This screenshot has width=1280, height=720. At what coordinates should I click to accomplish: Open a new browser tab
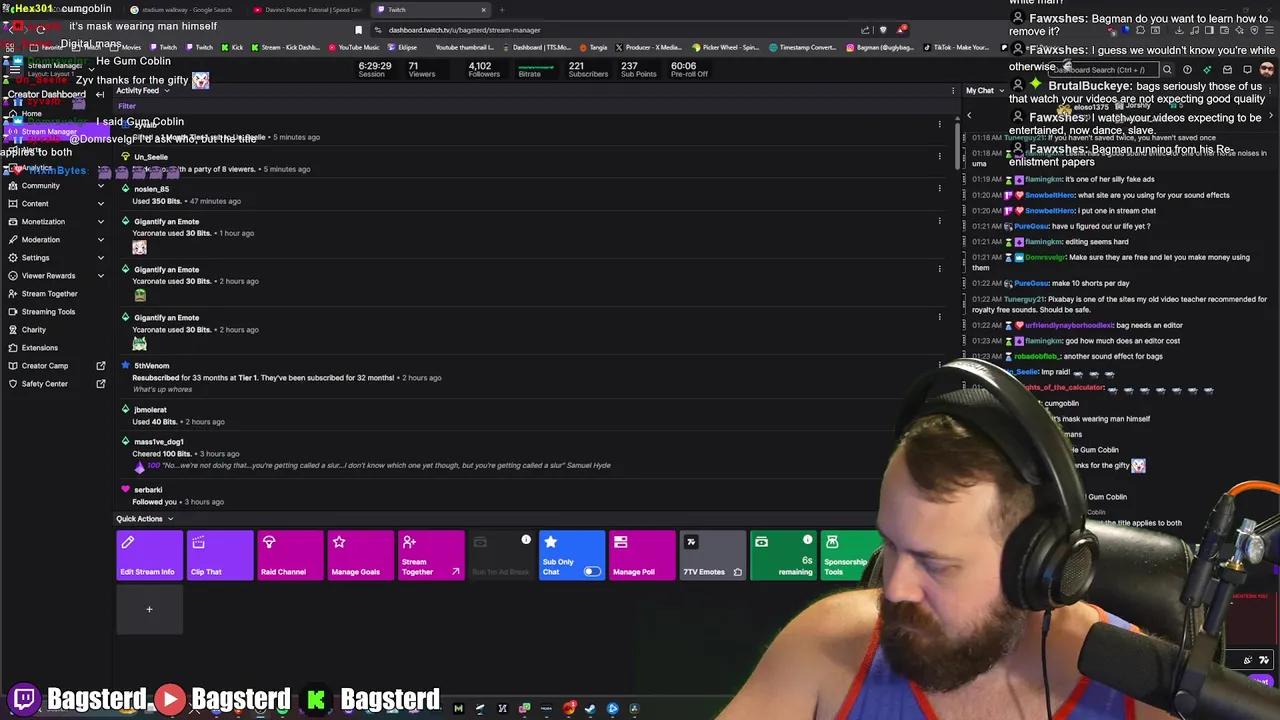[502, 10]
